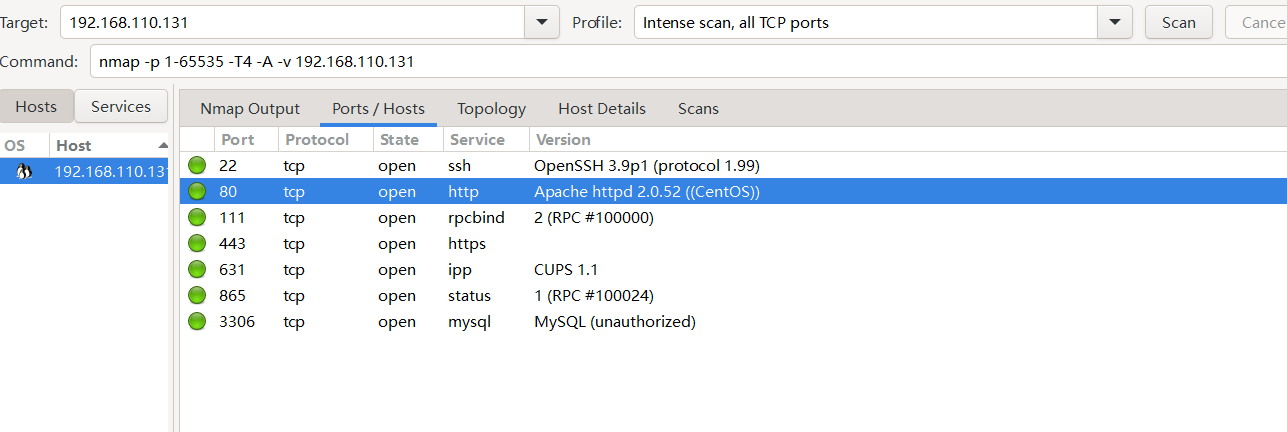Open the Host Details tab
This screenshot has height=432, width=1287.
click(601, 109)
